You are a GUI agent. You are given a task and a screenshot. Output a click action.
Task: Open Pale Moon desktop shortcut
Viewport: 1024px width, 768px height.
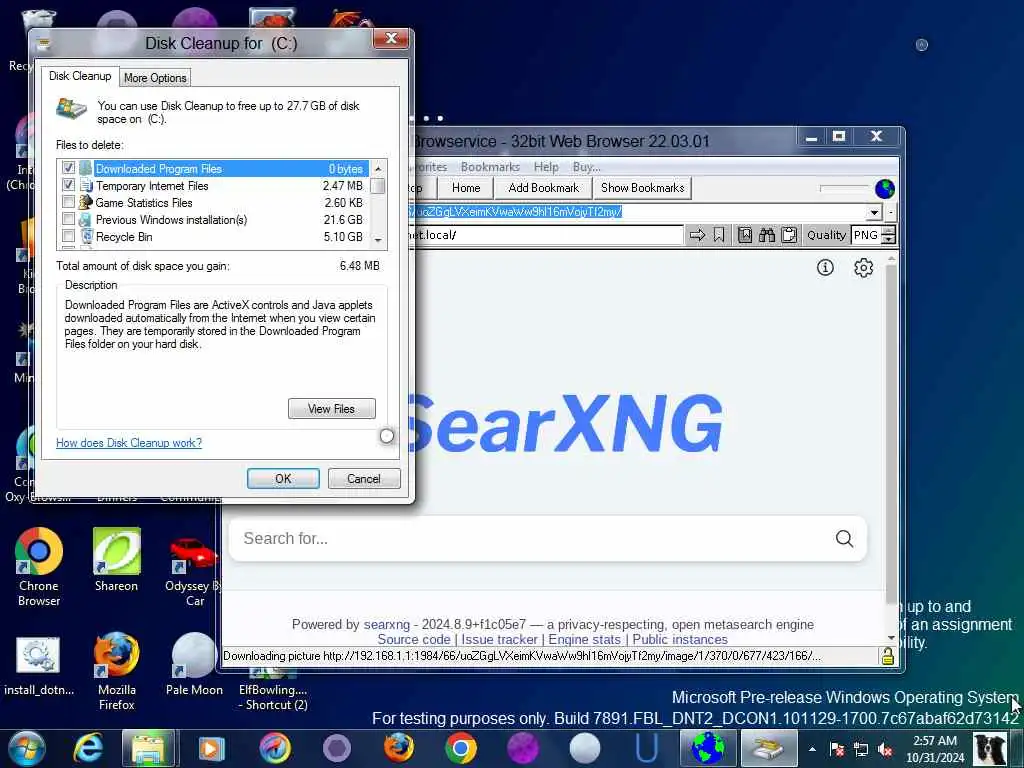point(194,665)
